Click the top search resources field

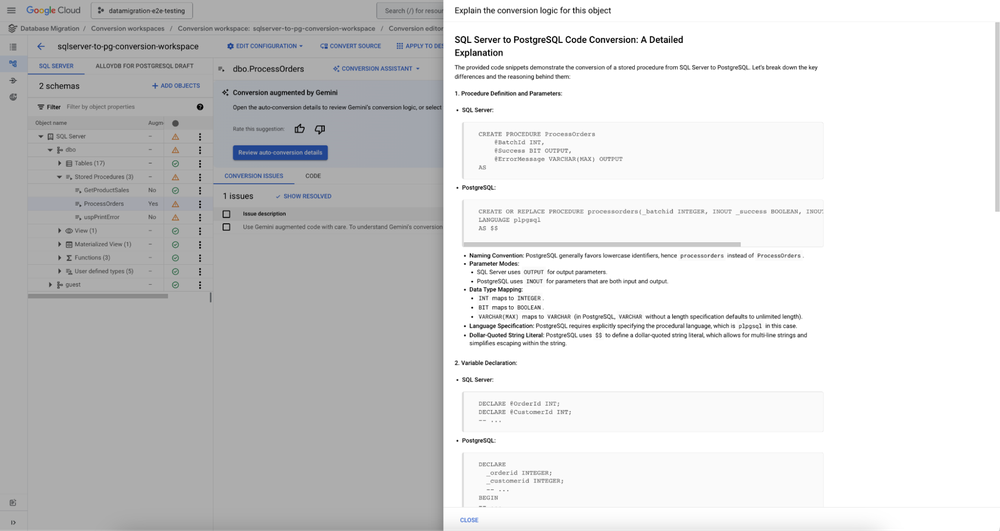(411, 11)
